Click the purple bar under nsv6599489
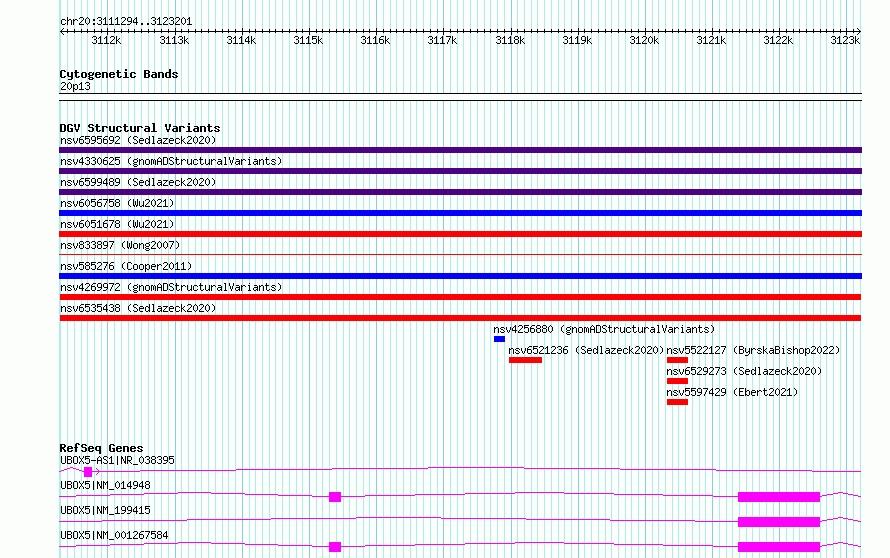The height and width of the screenshot is (558, 890). click(460, 192)
